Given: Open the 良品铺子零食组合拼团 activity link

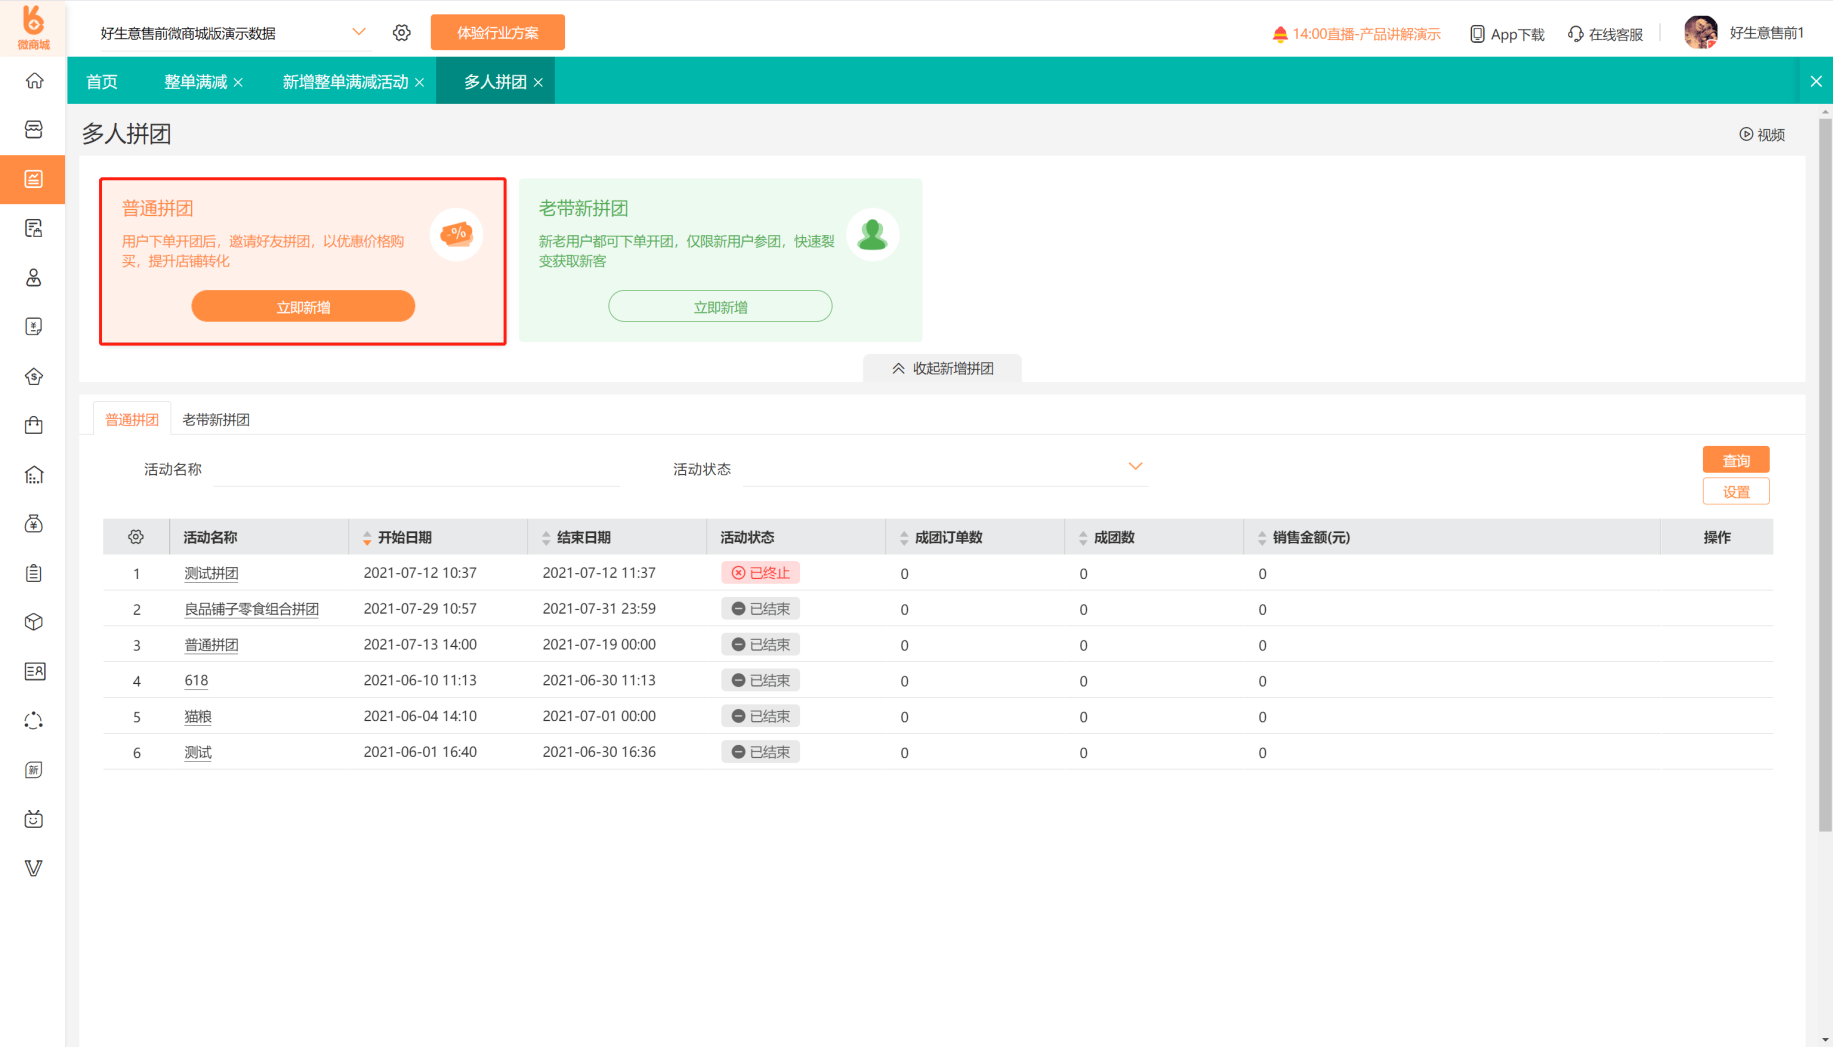Looking at the screenshot, I should point(252,609).
